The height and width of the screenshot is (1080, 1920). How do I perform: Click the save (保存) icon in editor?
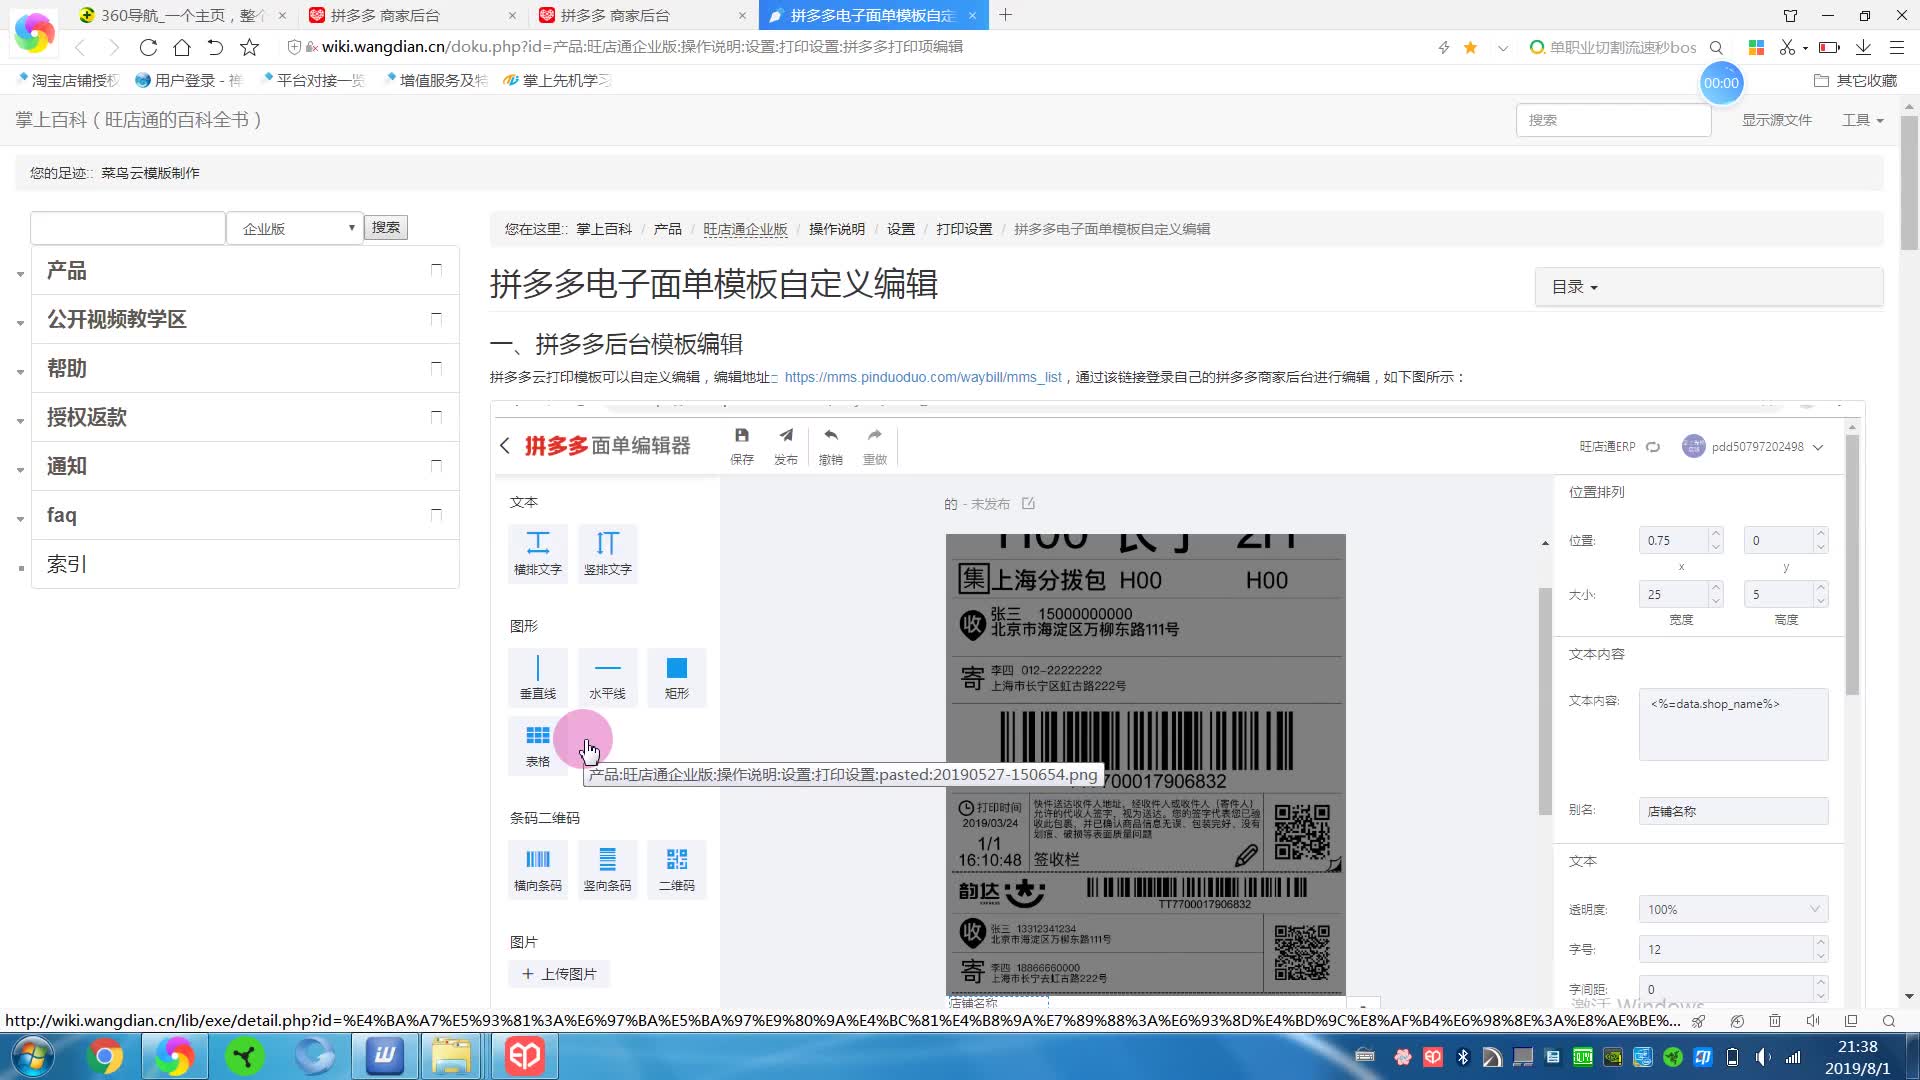click(742, 446)
